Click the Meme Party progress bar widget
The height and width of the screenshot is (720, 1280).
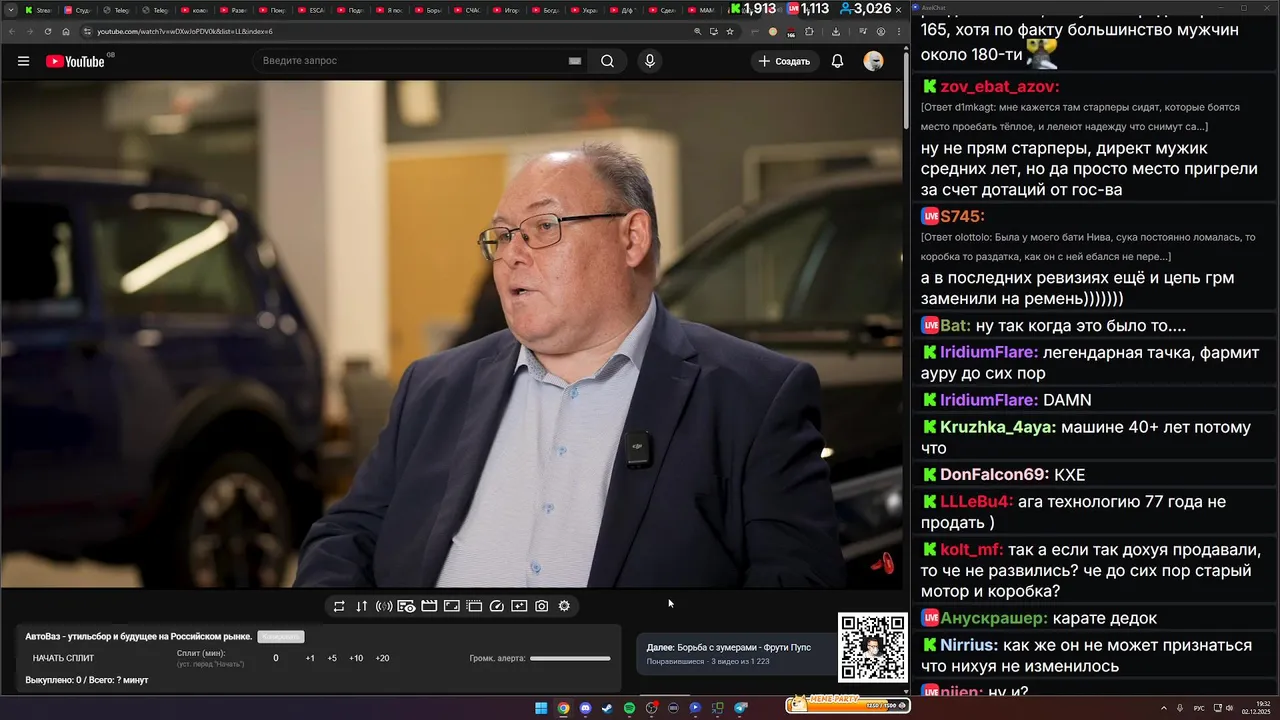pos(847,705)
